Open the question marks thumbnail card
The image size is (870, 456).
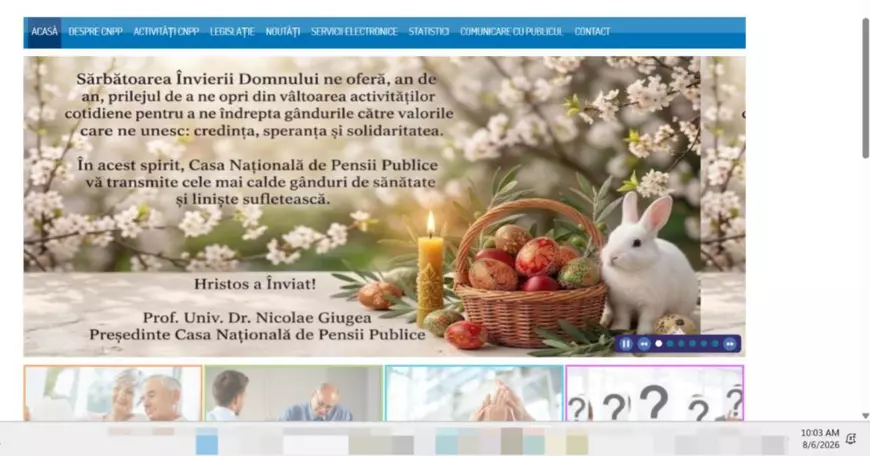655,393
